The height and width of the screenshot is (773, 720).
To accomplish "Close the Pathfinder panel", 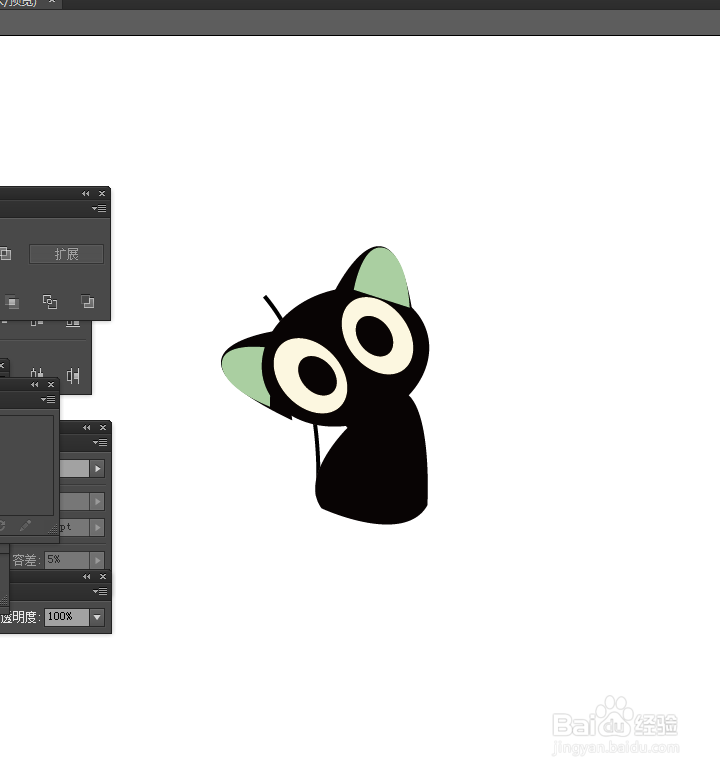I will click(x=102, y=194).
